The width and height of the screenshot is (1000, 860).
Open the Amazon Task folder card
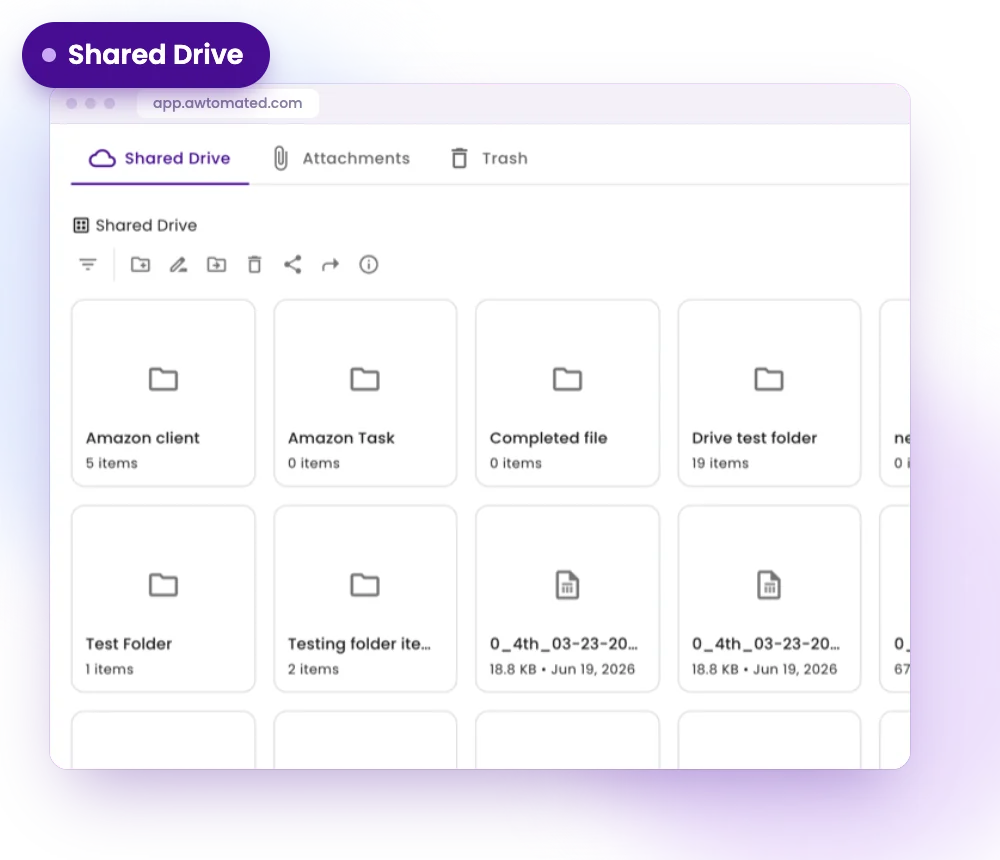click(x=365, y=393)
